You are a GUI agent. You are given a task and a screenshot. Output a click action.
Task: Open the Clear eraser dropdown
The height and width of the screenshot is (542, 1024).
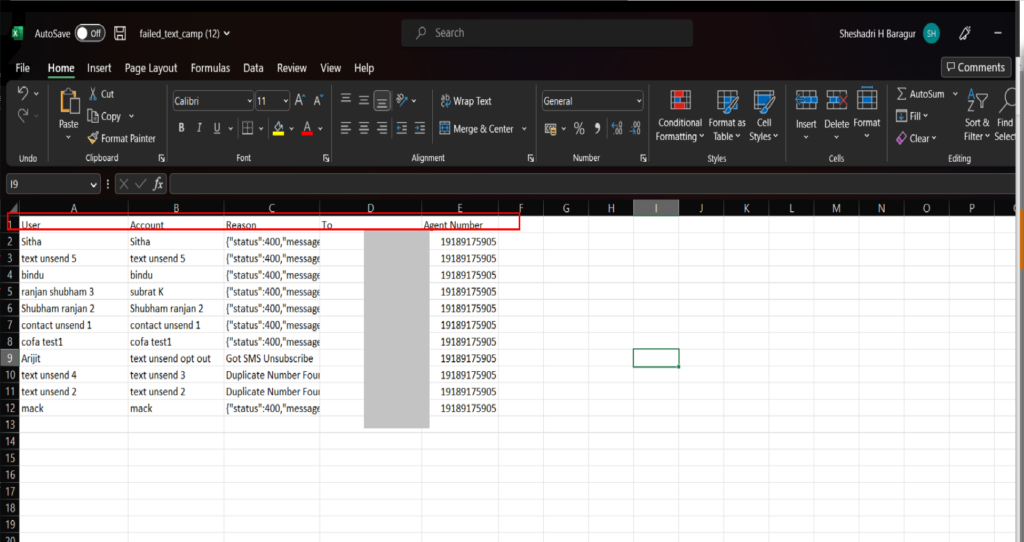click(917, 138)
